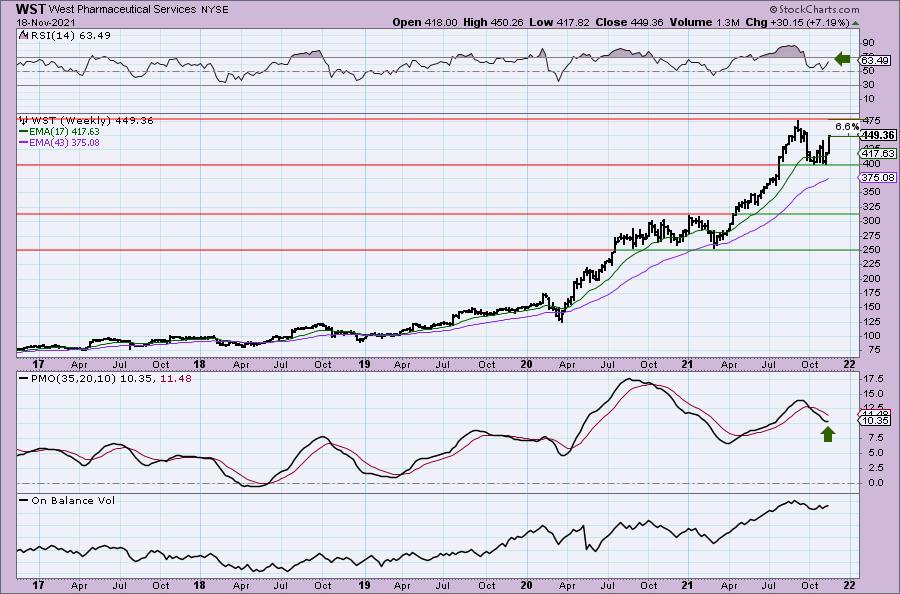The width and height of the screenshot is (900, 594).
Task: Click the line icon before RSI(14)
Action: pos(24,35)
